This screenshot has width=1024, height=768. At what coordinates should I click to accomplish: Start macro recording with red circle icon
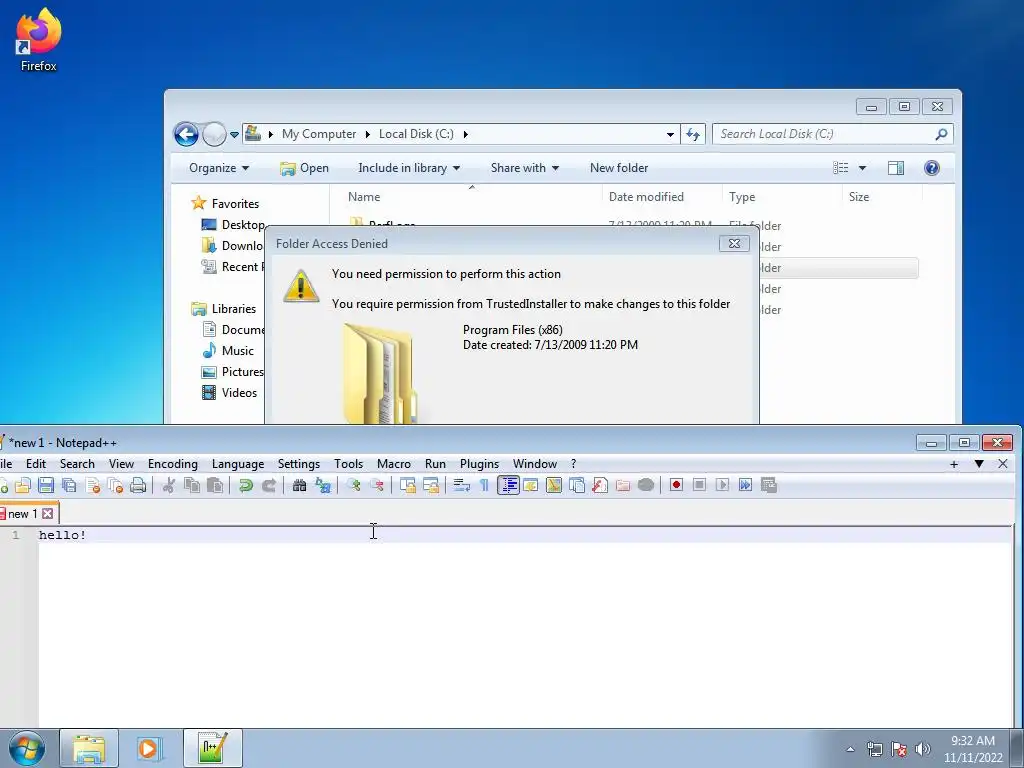[677, 485]
